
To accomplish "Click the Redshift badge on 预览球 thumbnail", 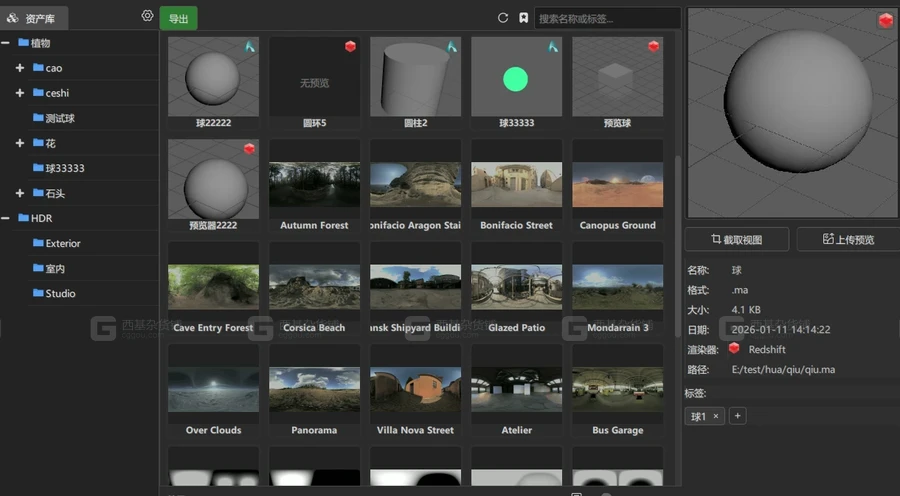I will pyautogui.click(x=653, y=46).
